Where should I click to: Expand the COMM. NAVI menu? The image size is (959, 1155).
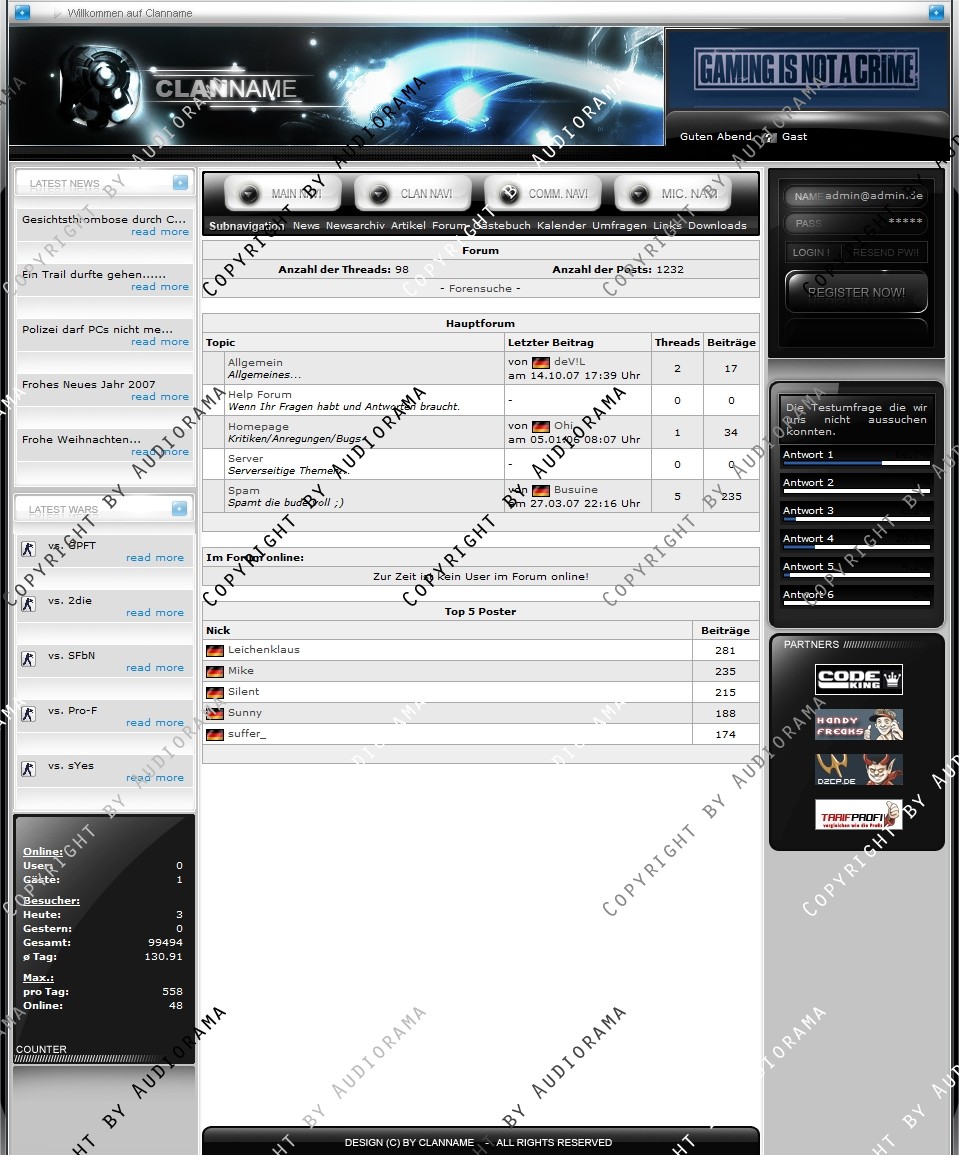pyautogui.click(x=543, y=194)
